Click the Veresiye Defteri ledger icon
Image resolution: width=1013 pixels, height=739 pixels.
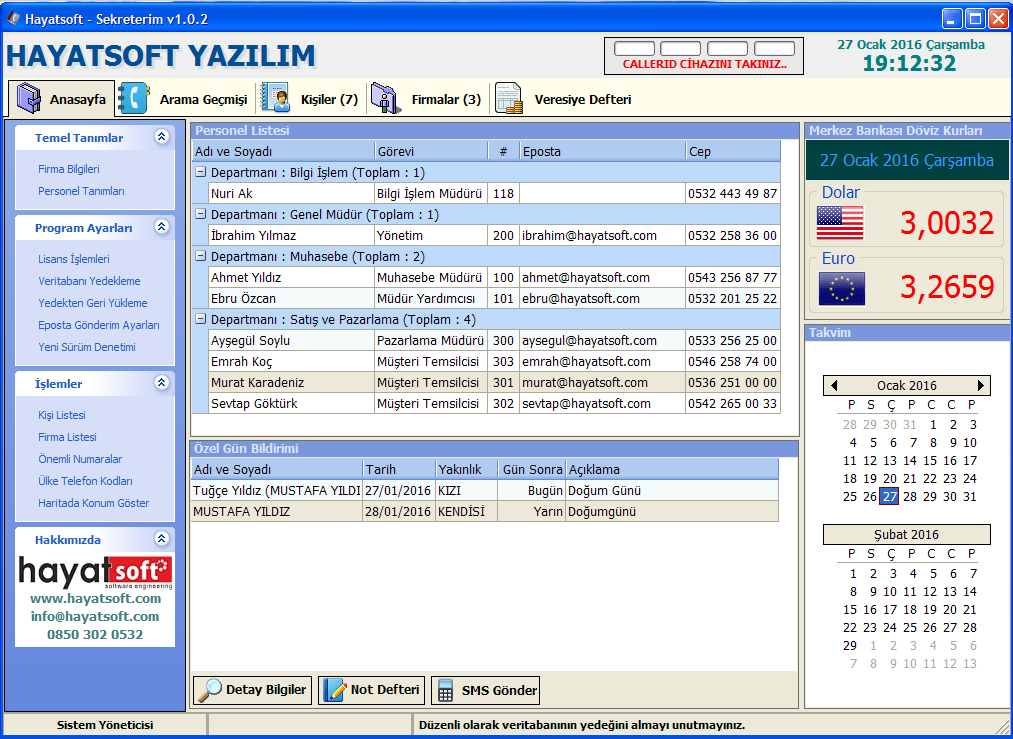point(509,99)
